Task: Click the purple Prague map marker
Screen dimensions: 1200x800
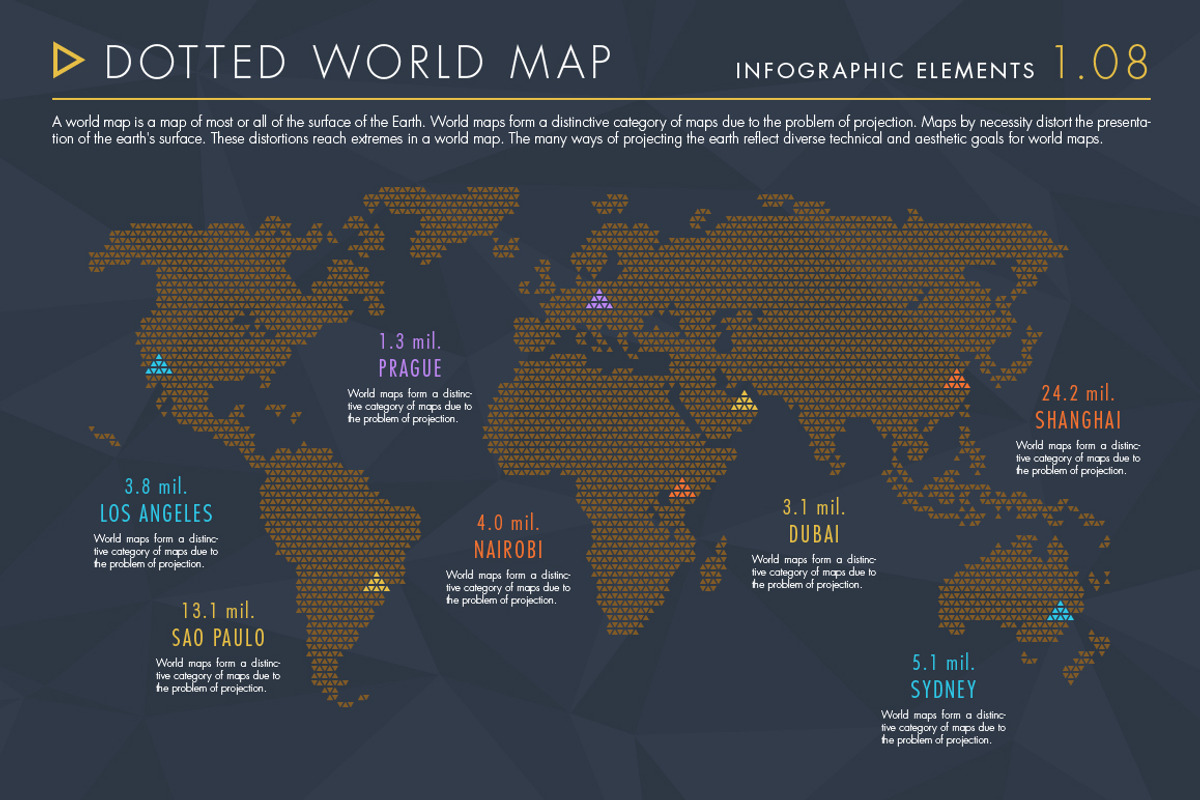Action: 599,299
